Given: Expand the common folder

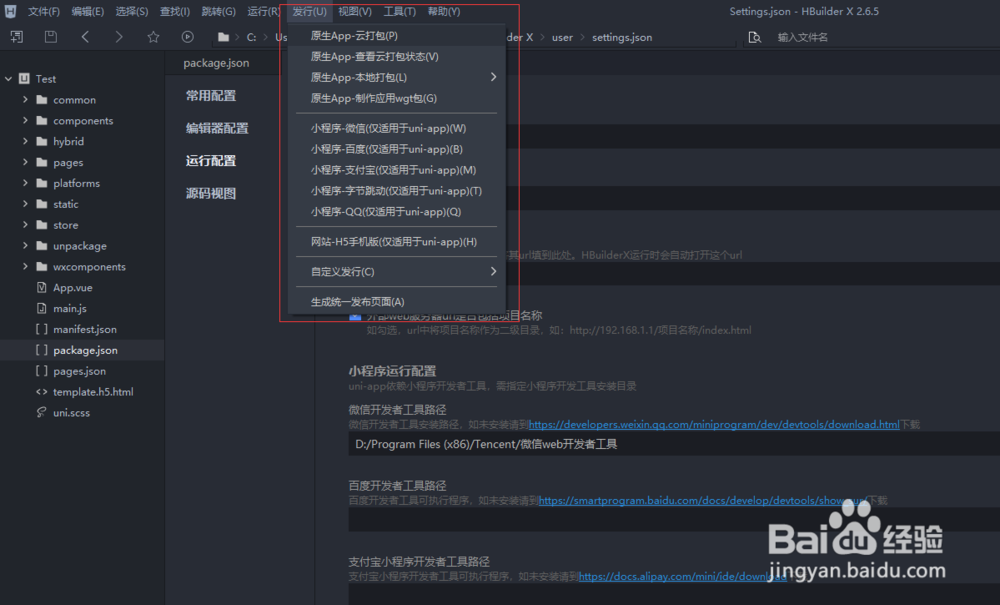Looking at the screenshot, I should [25, 99].
